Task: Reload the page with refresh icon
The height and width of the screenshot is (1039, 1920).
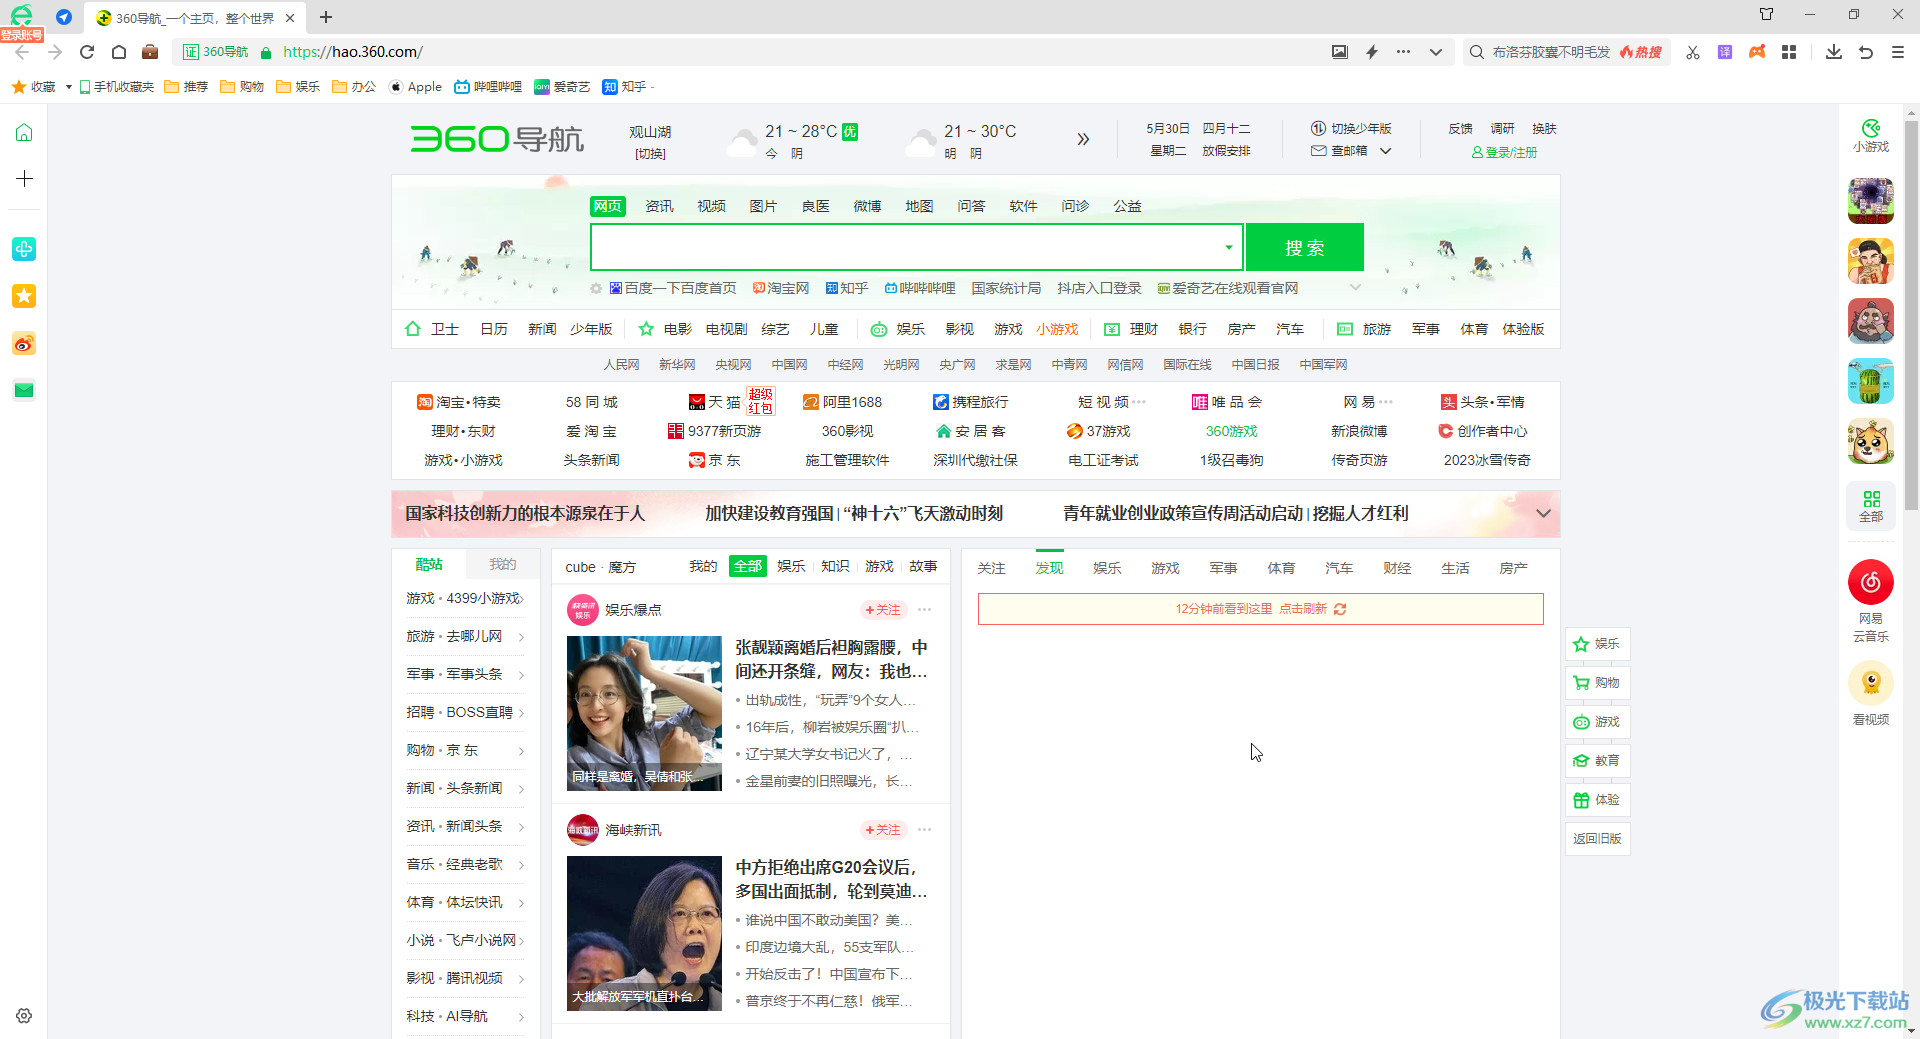Action: [87, 52]
